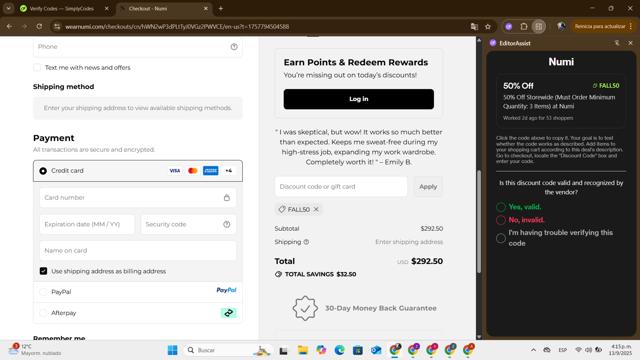Viewport: 640px width, 360px height.
Task: Open browser extensions puzzle icon
Action: coord(524,27)
